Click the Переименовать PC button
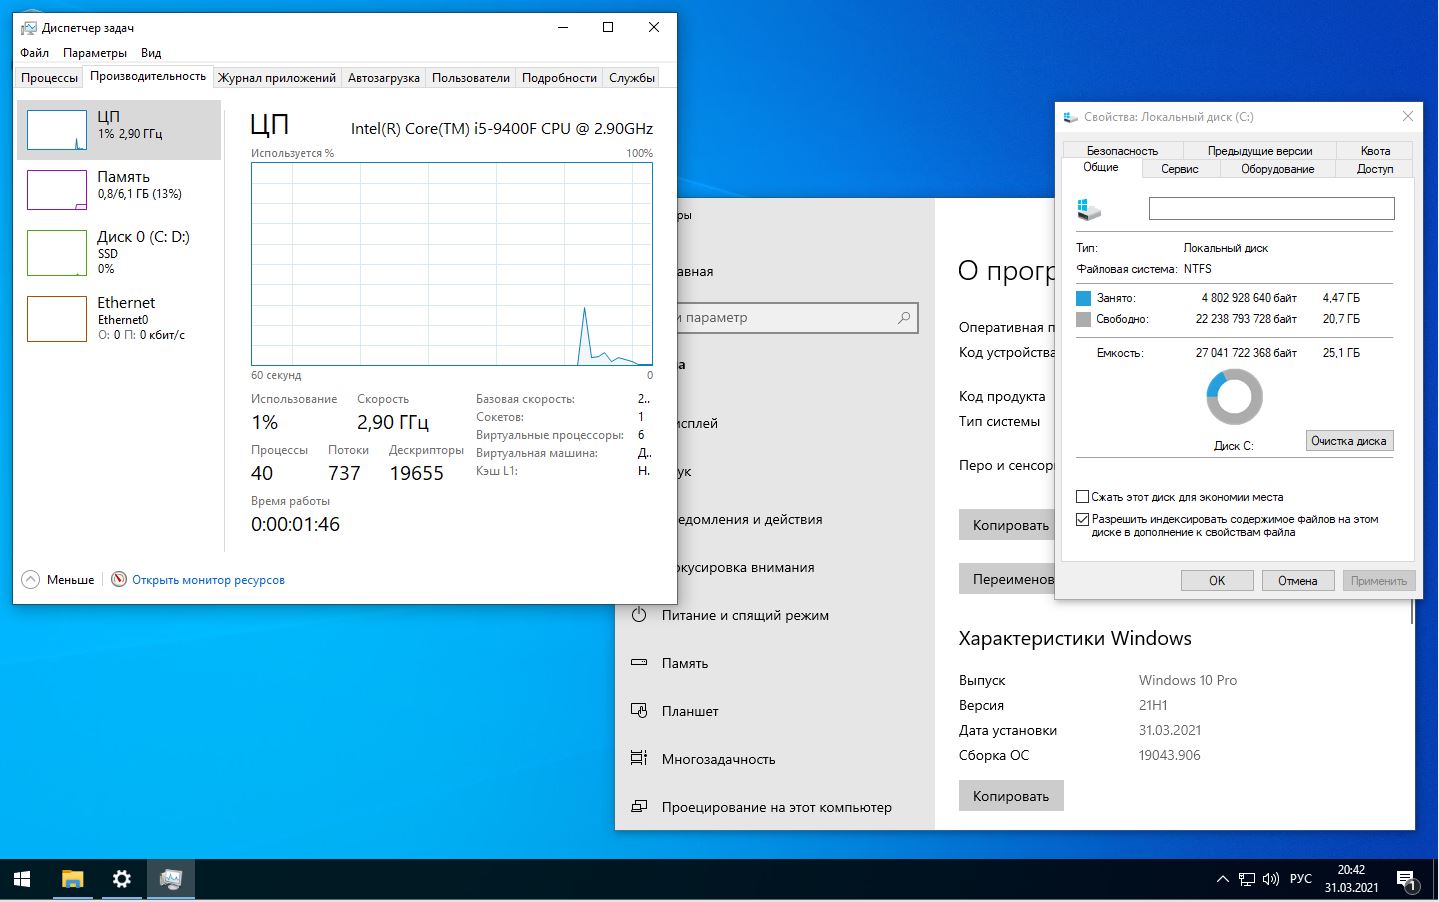Screen dimensions: 1439x902 pos(1006,579)
